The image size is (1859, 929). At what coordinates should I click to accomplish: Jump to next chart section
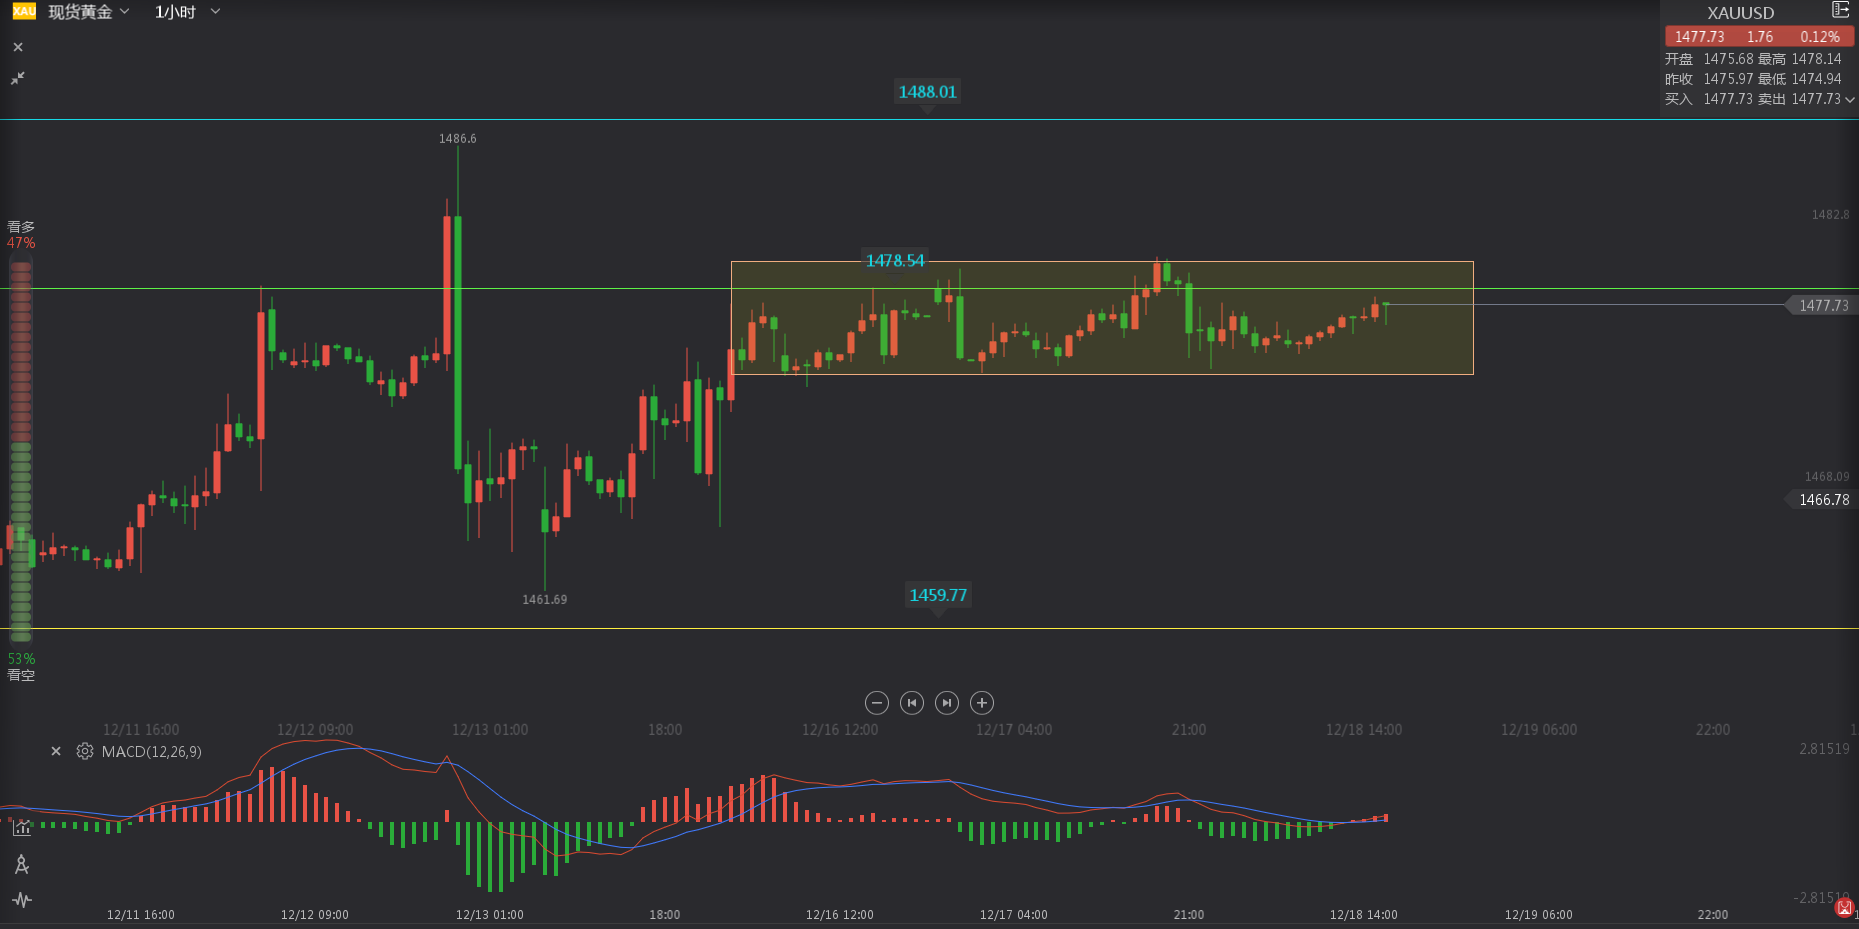(947, 703)
